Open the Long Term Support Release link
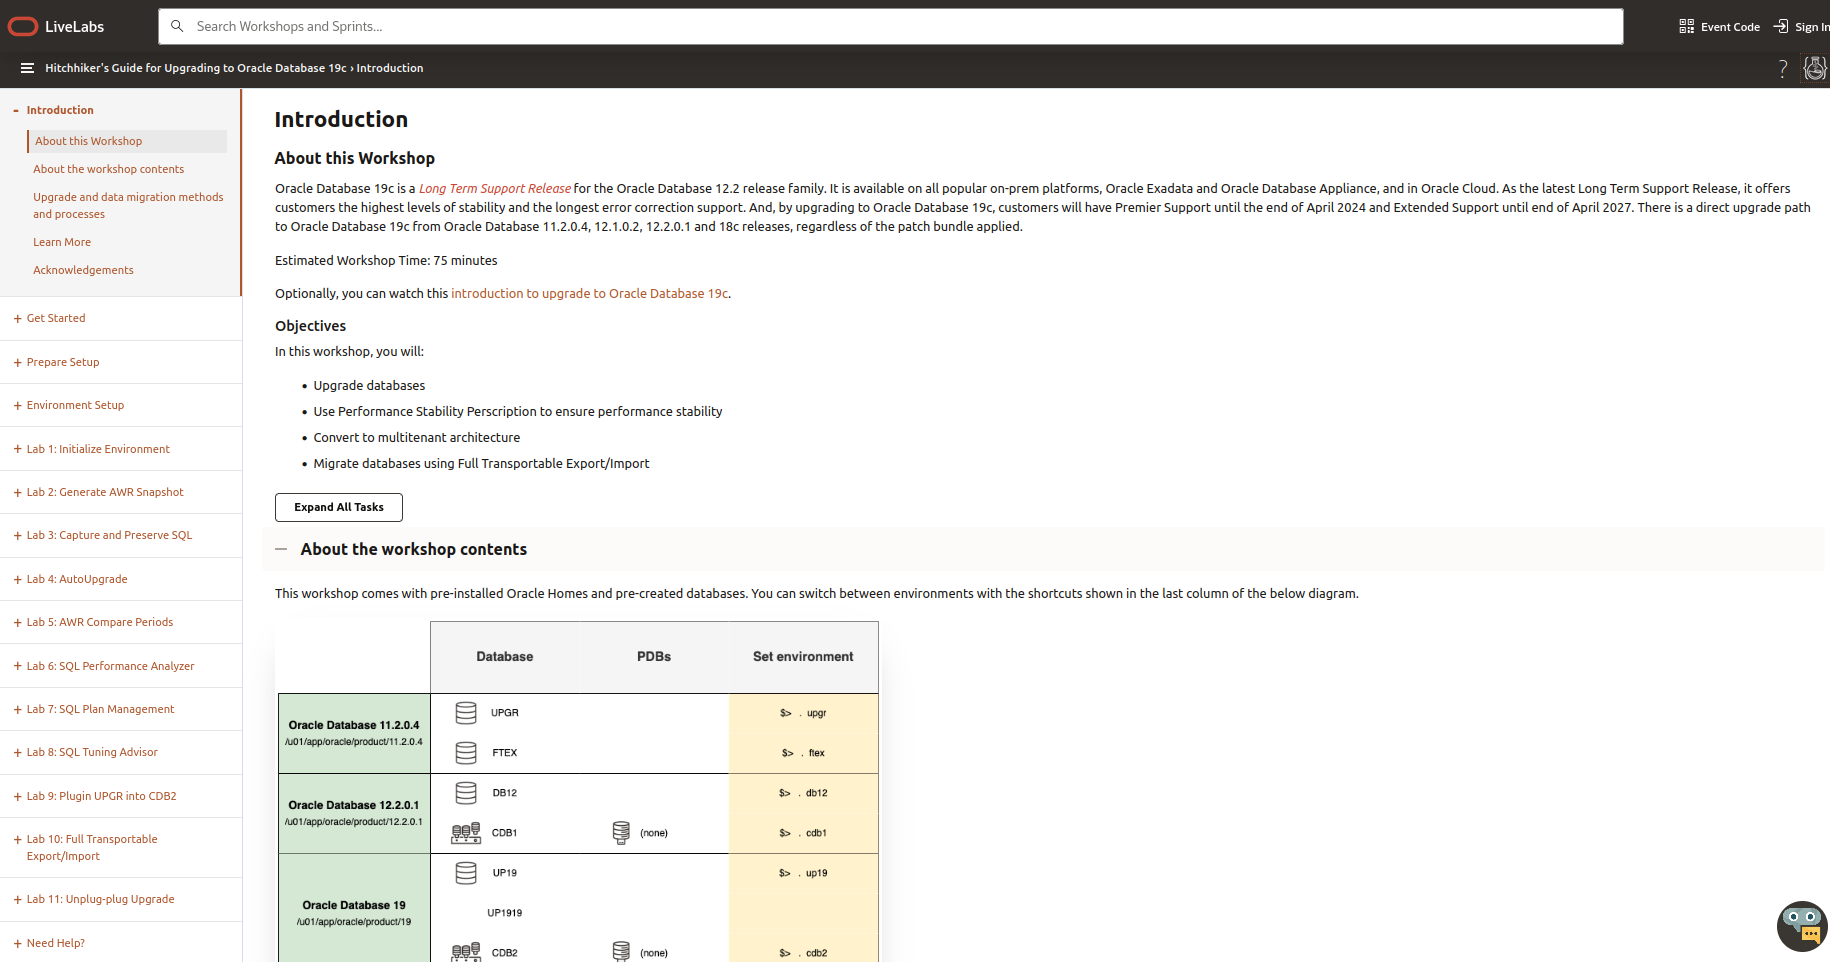 (495, 188)
